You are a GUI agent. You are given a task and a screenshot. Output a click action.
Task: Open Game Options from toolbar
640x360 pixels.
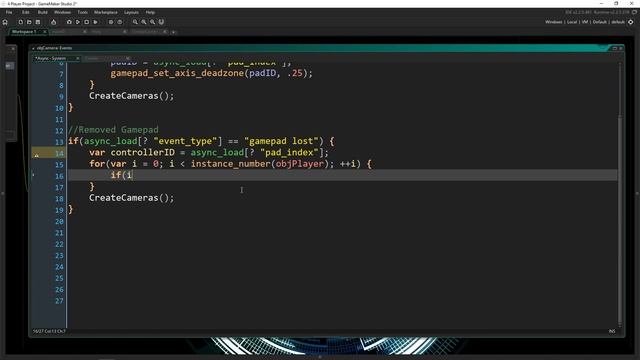(111, 22)
